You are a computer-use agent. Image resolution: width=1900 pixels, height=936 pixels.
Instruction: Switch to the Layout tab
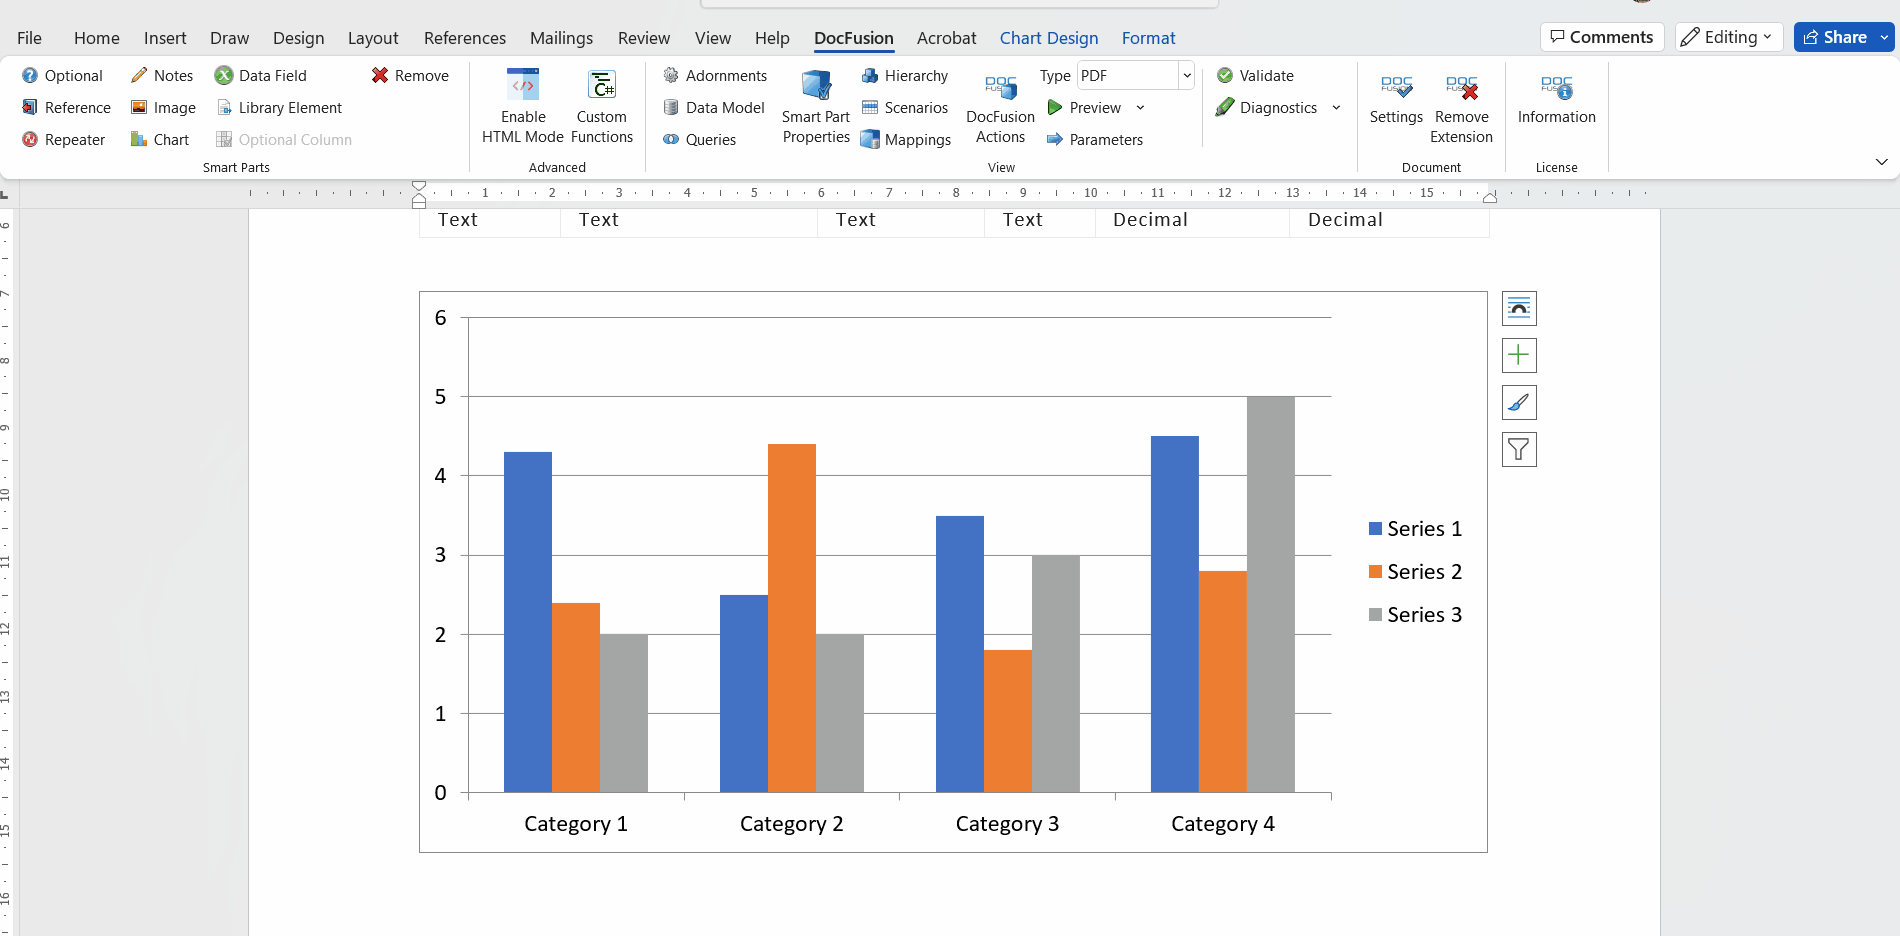[x=373, y=38]
